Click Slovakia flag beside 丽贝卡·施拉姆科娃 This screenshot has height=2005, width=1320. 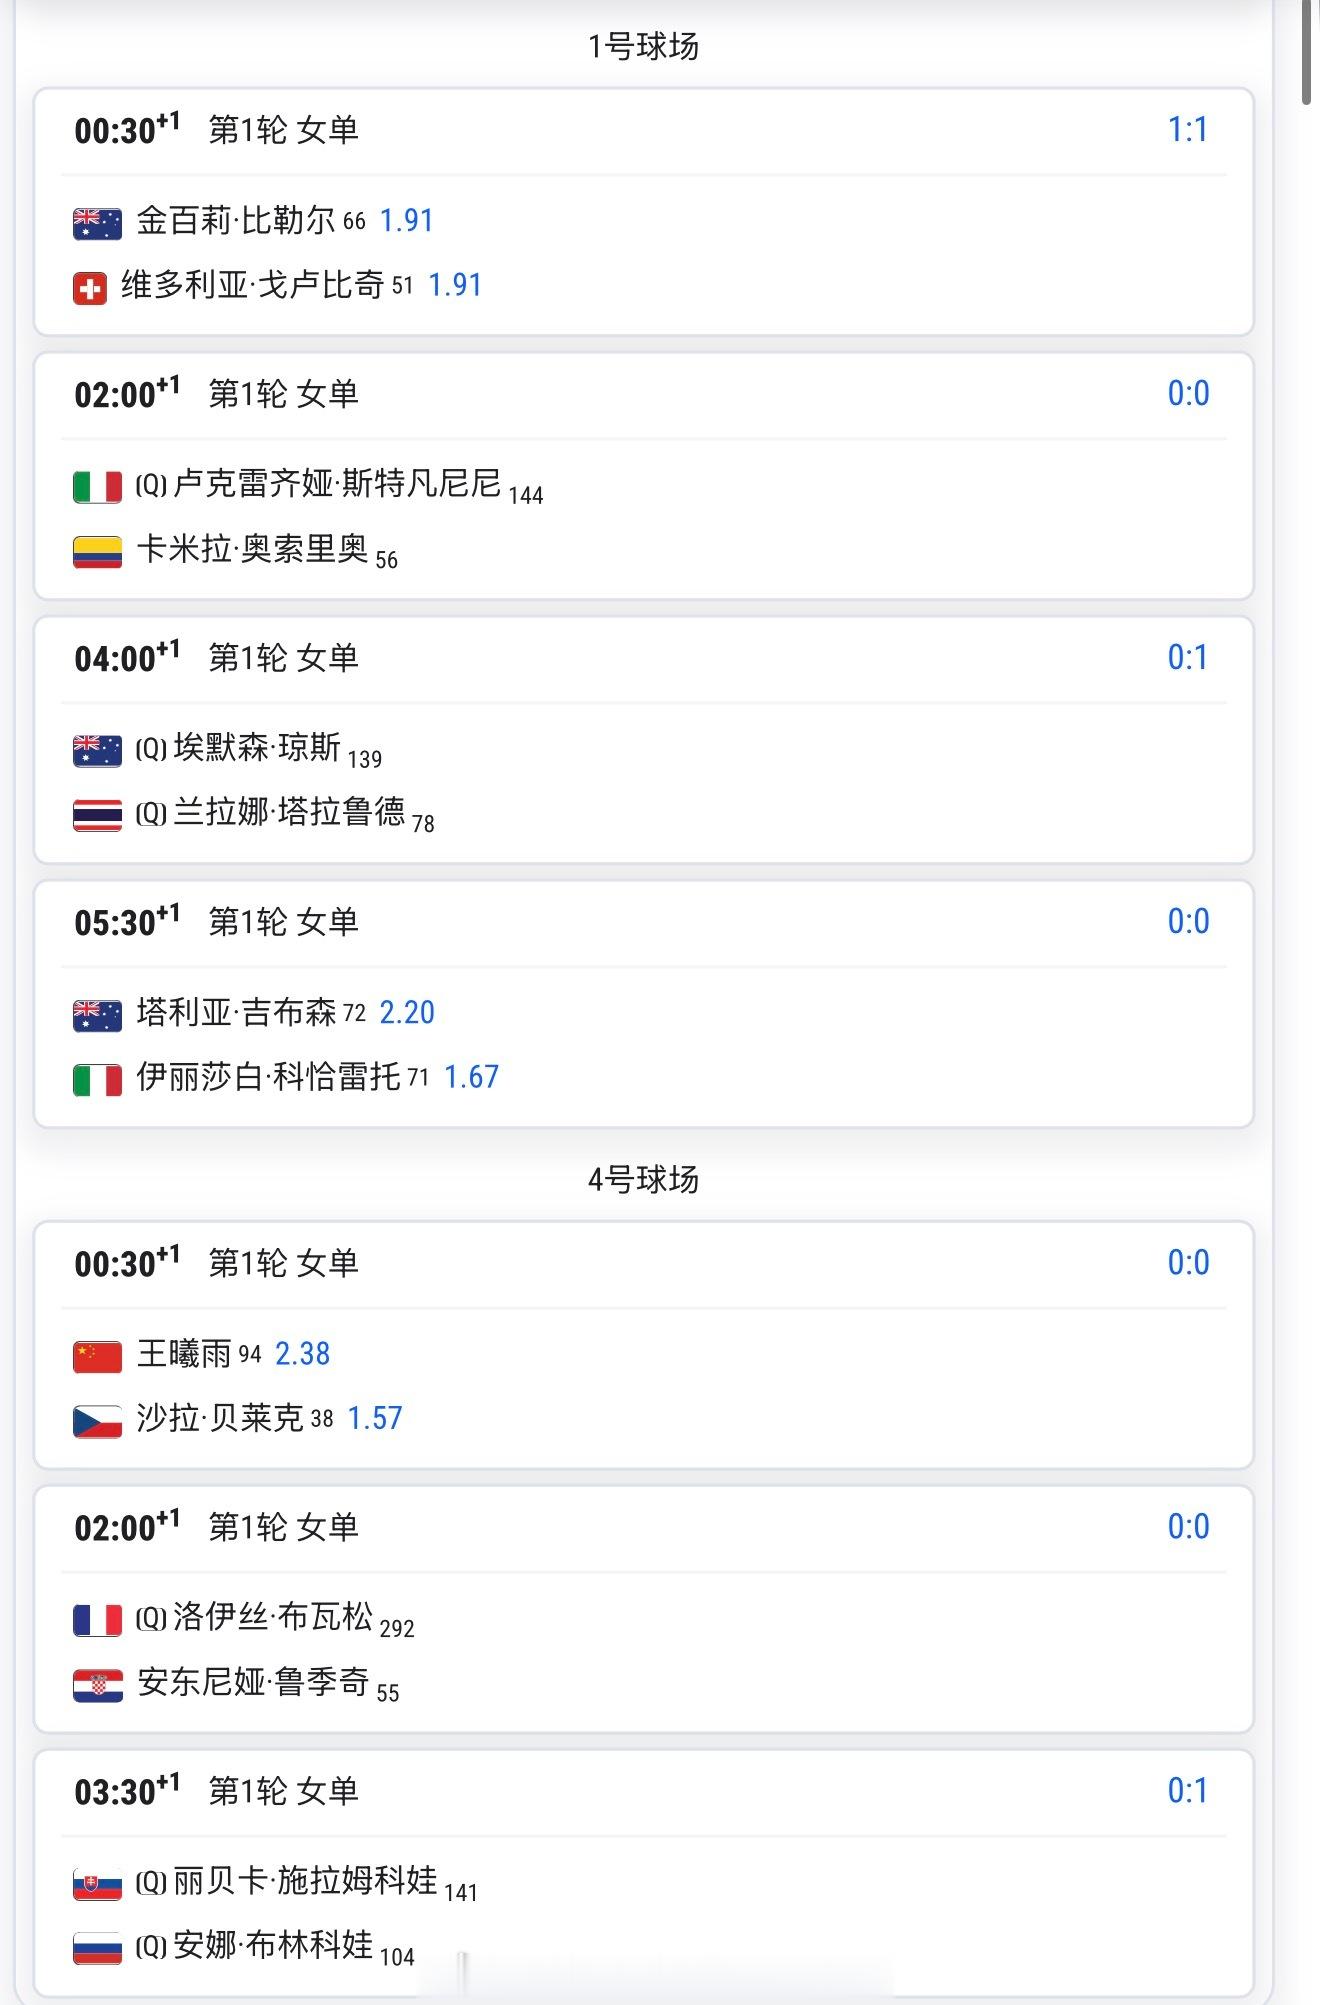click(x=97, y=1884)
